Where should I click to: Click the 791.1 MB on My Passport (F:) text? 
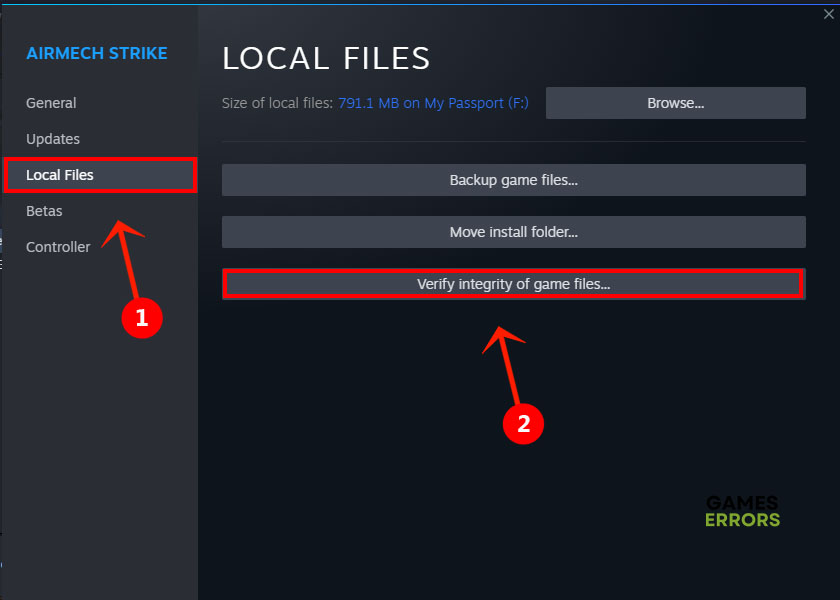pos(433,103)
